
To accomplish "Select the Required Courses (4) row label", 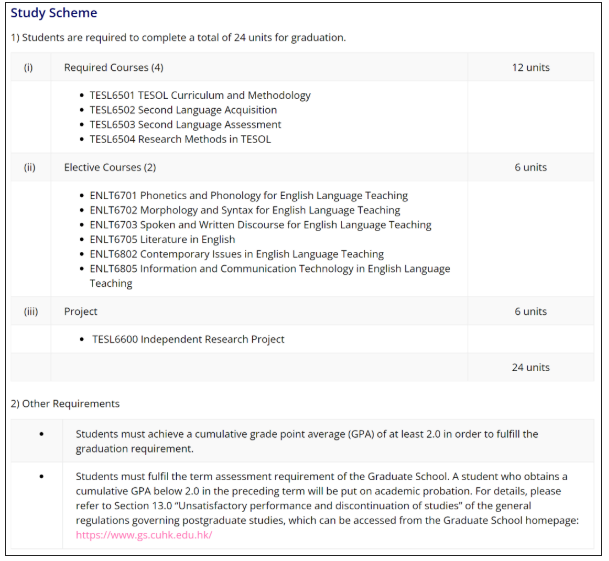I will [x=113, y=68].
